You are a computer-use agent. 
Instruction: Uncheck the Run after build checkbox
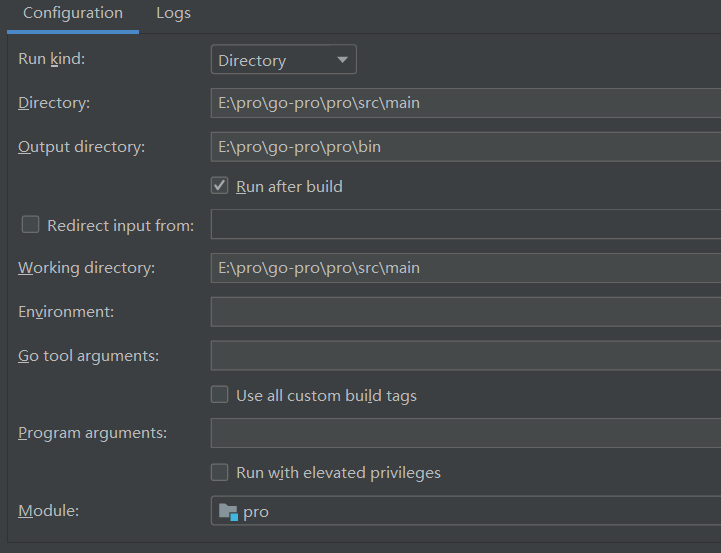pyautogui.click(x=219, y=186)
